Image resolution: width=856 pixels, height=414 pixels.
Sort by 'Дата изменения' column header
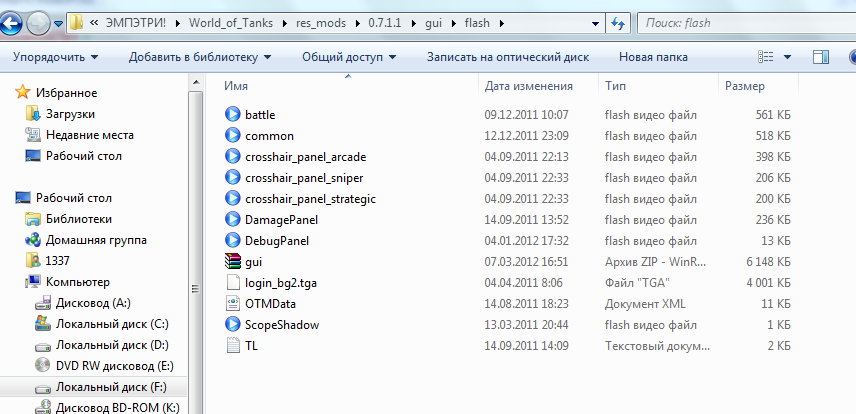(x=528, y=86)
